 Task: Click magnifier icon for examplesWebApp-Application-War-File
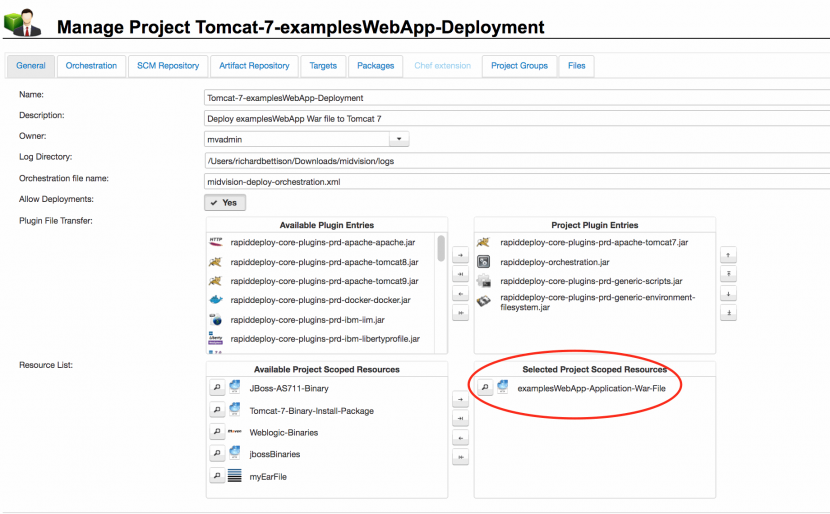point(484,388)
